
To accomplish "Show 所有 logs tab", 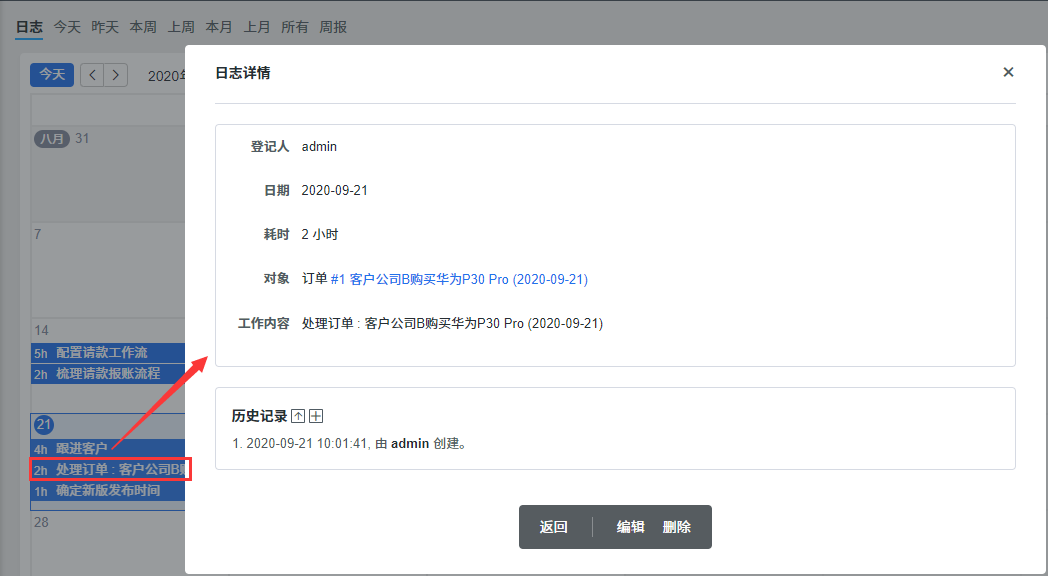I will point(295,27).
